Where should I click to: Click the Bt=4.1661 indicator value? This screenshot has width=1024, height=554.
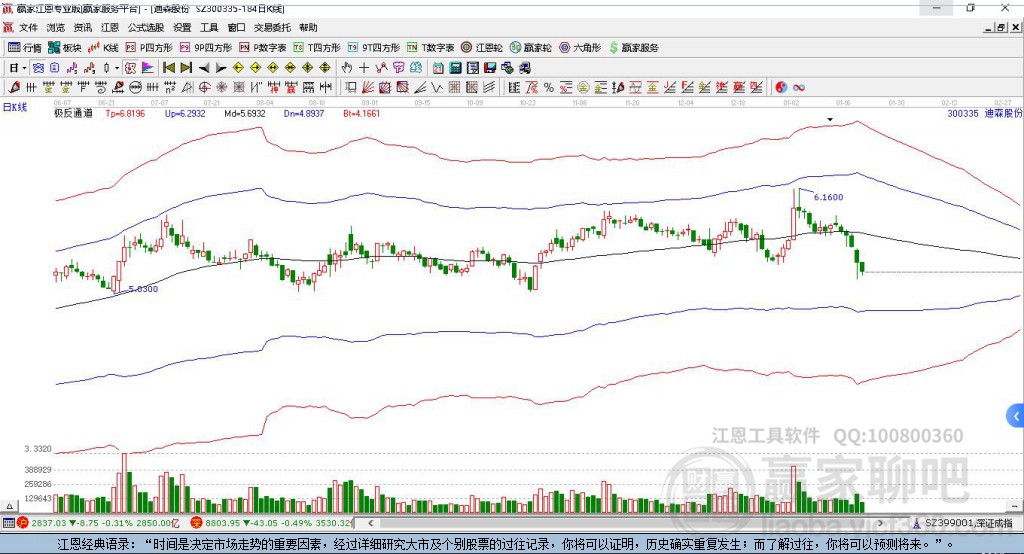361,114
